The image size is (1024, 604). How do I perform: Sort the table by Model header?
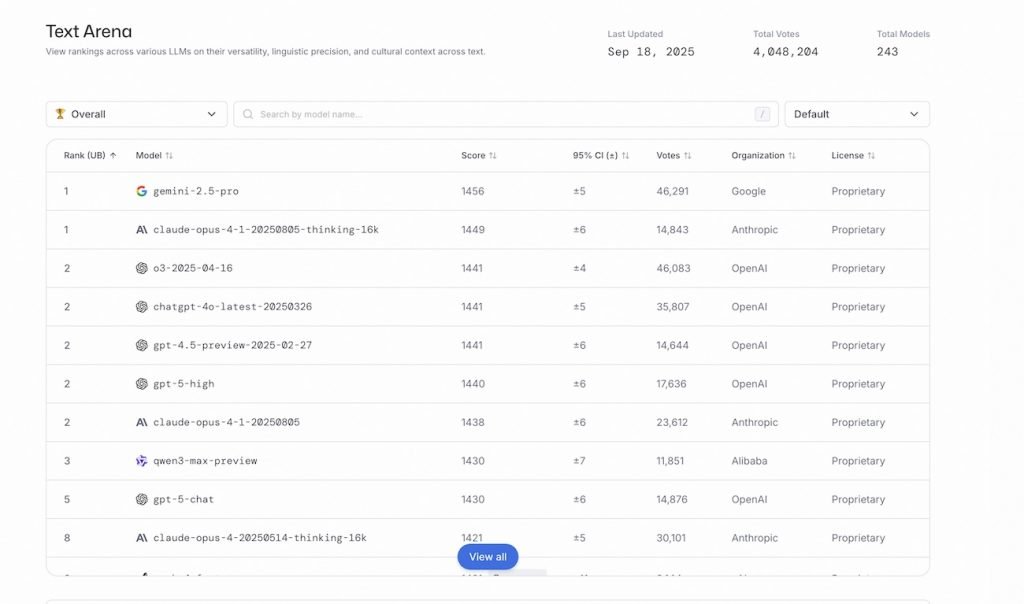coord(154,156)
